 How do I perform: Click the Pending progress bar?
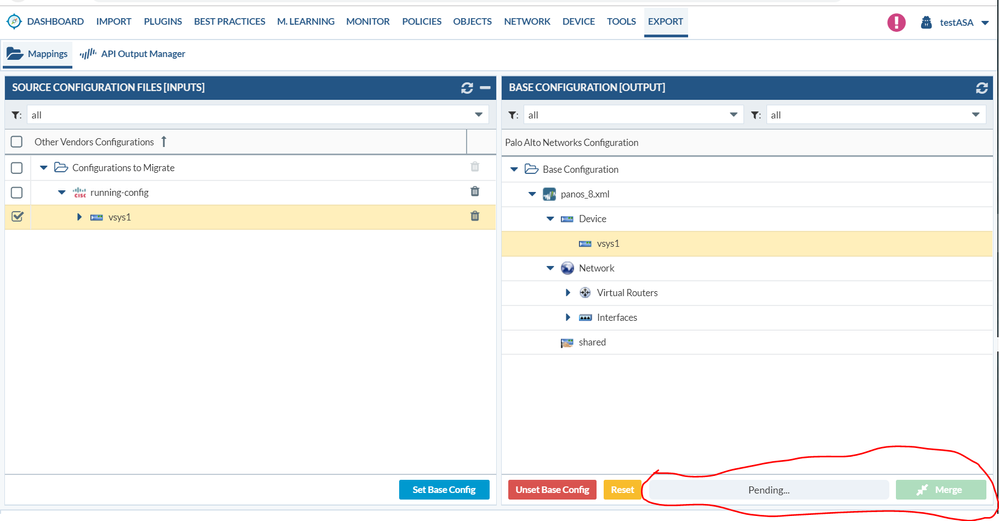[x=768, y=490]
